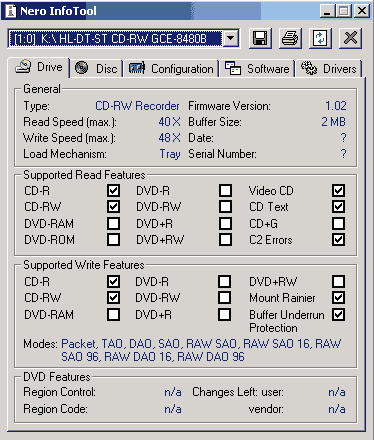Click the 48X write speed value

pos(169,138)
